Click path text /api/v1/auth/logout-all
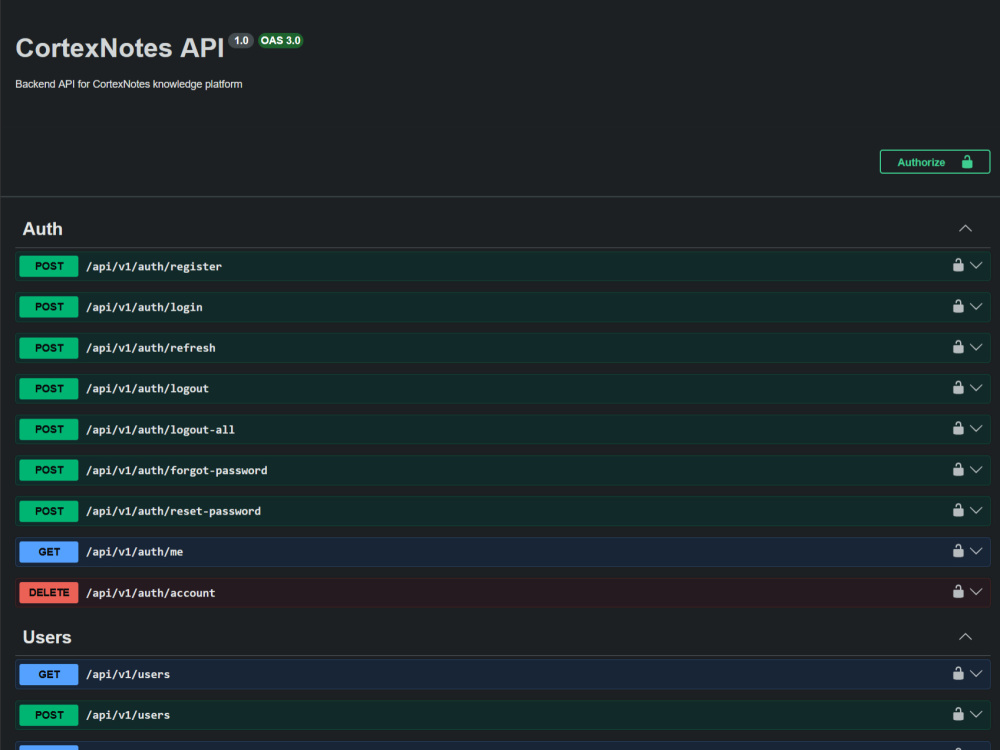 pyautogui.click(x=160, y=429)
